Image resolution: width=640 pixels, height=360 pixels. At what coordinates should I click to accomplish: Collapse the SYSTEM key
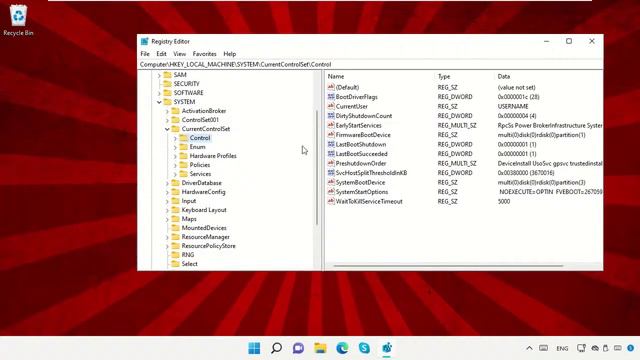click(159, 102)
